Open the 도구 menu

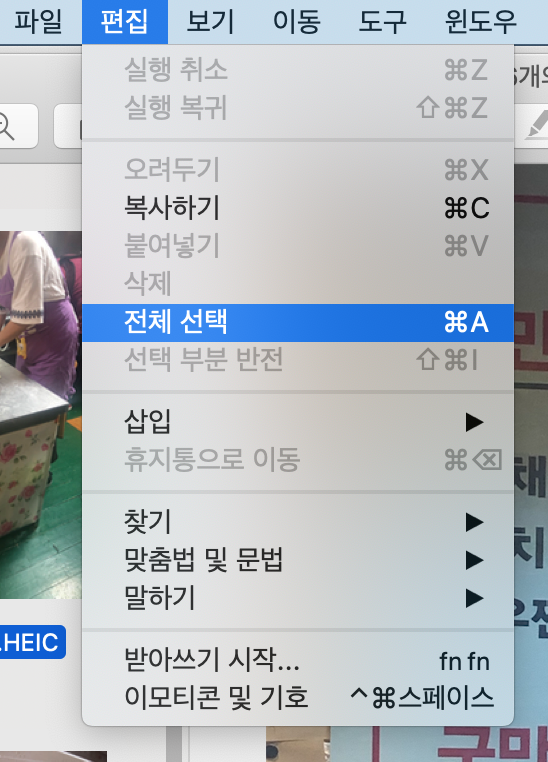[383, 22]
